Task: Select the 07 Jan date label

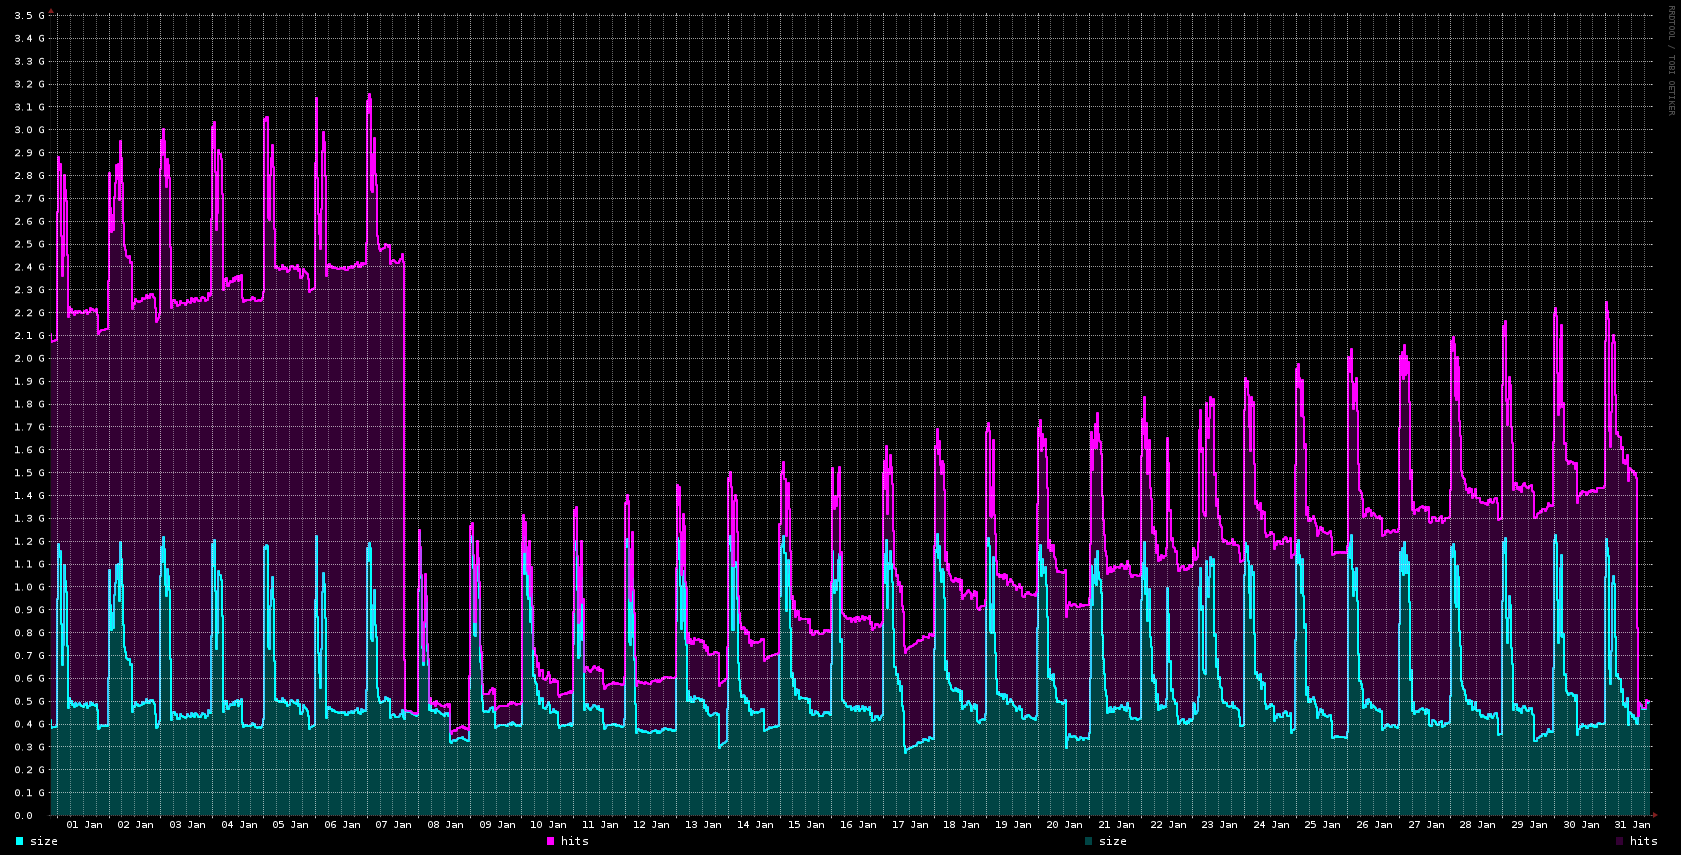Action: pyautogui.click(x=393, y=825)
